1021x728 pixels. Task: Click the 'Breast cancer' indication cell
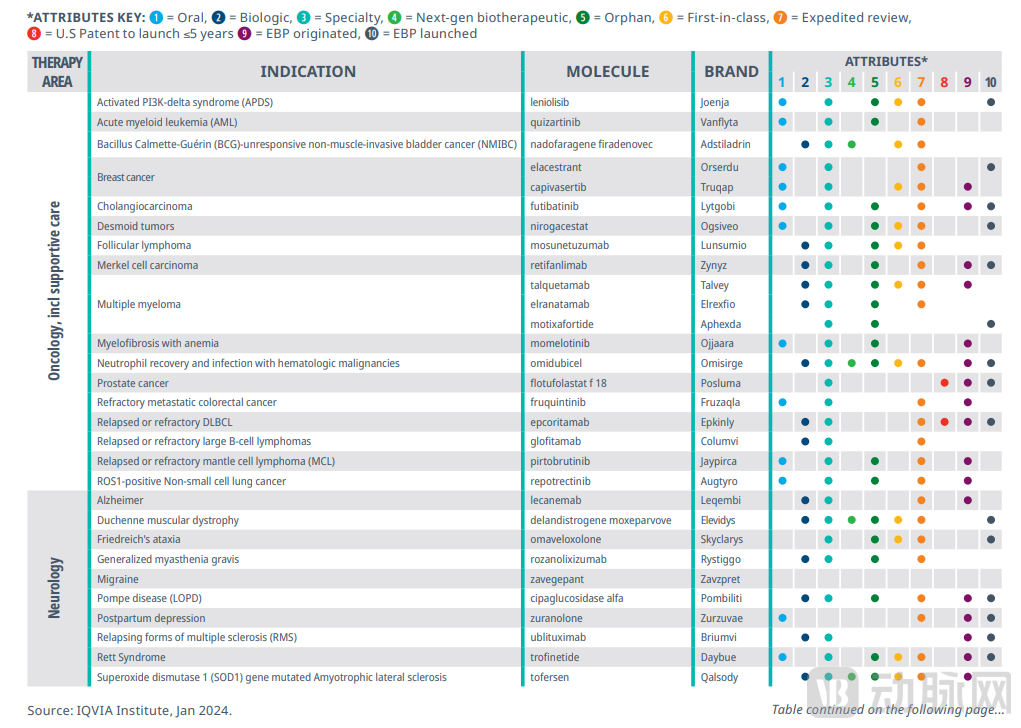click(126, 177)
